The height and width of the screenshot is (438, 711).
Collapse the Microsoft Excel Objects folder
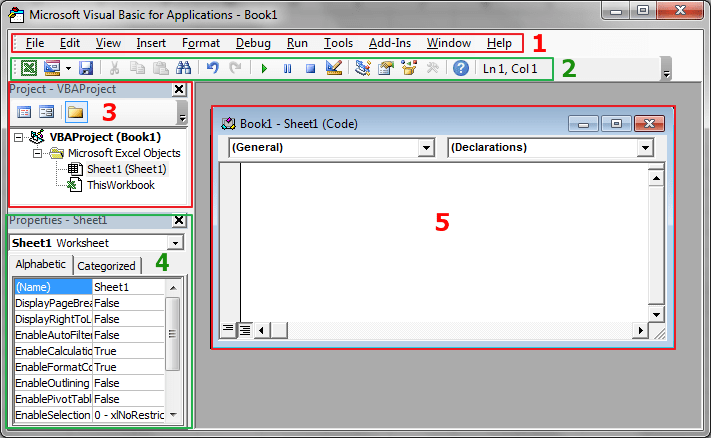tap(37, 153)
